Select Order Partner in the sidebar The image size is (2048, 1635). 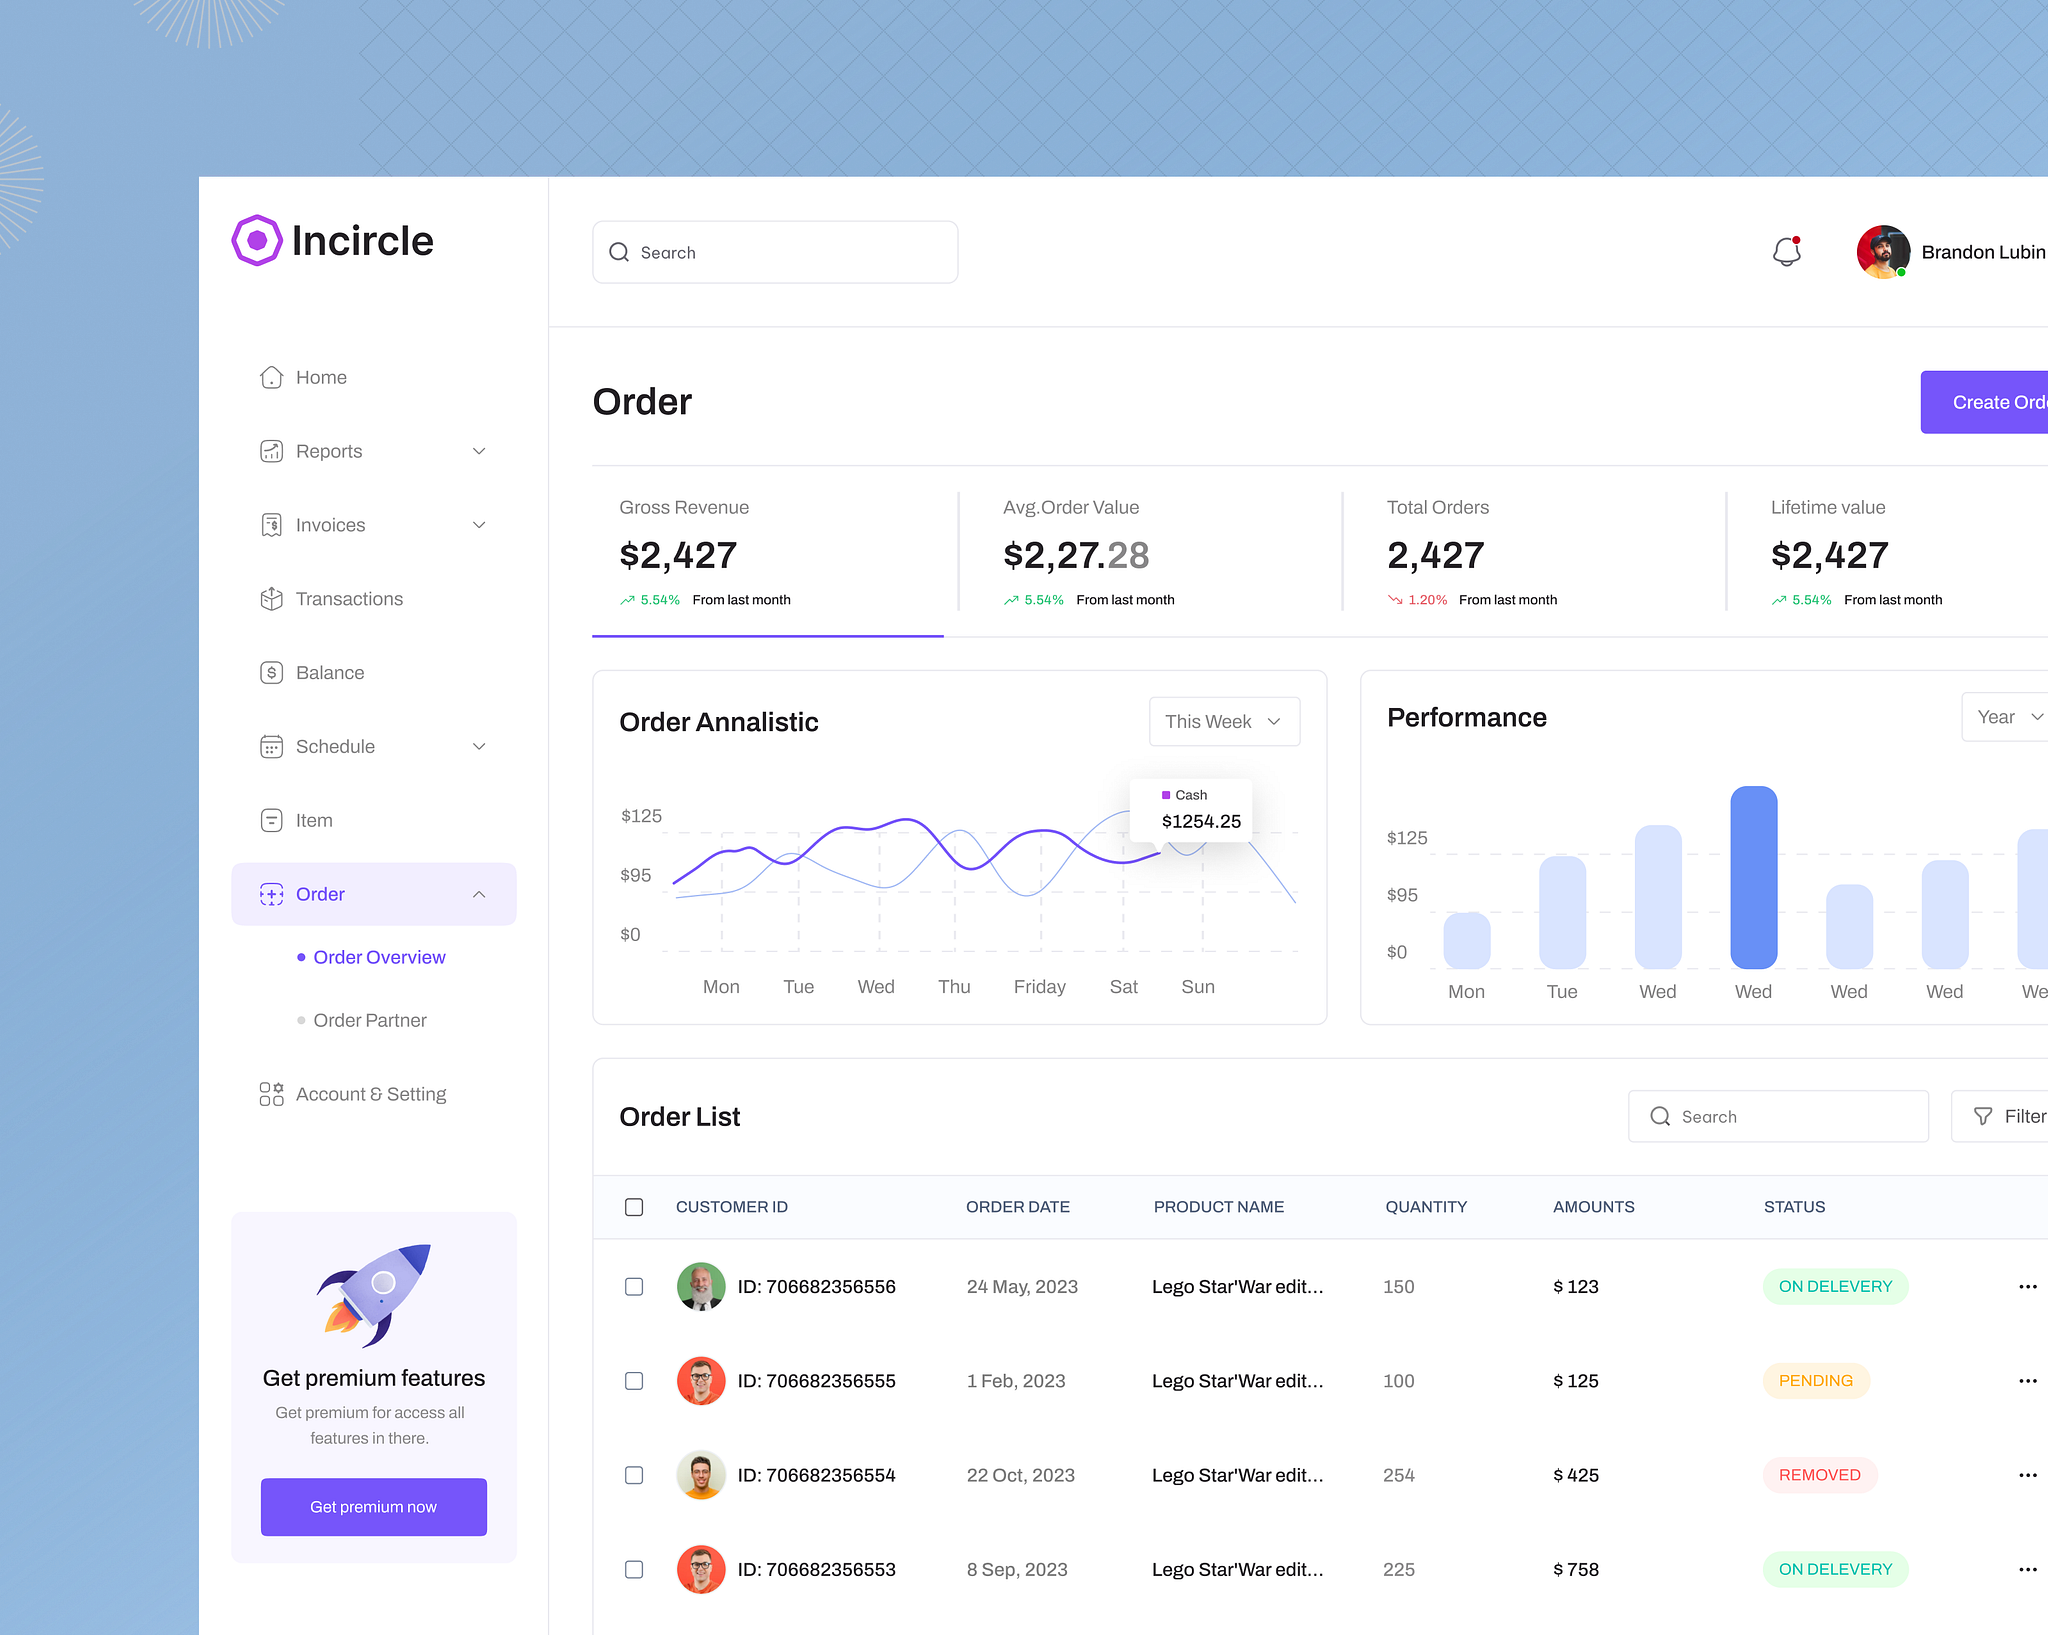tap(369, 1019)
